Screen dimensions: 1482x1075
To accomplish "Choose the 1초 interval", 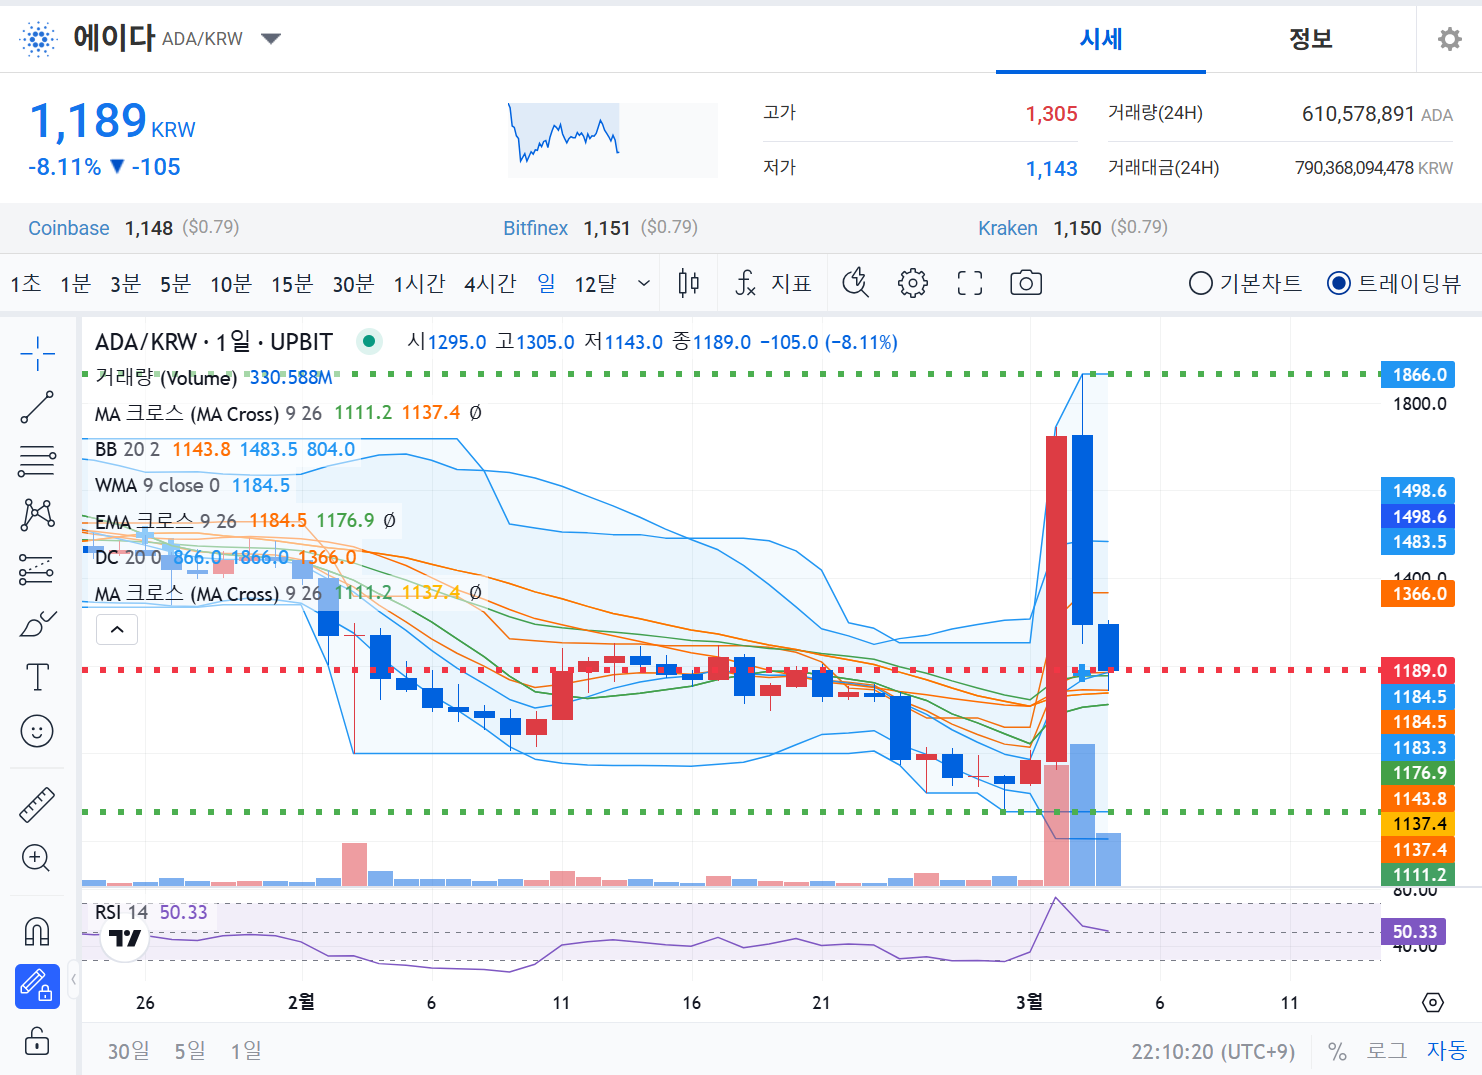I will click(x=26, y=284).
